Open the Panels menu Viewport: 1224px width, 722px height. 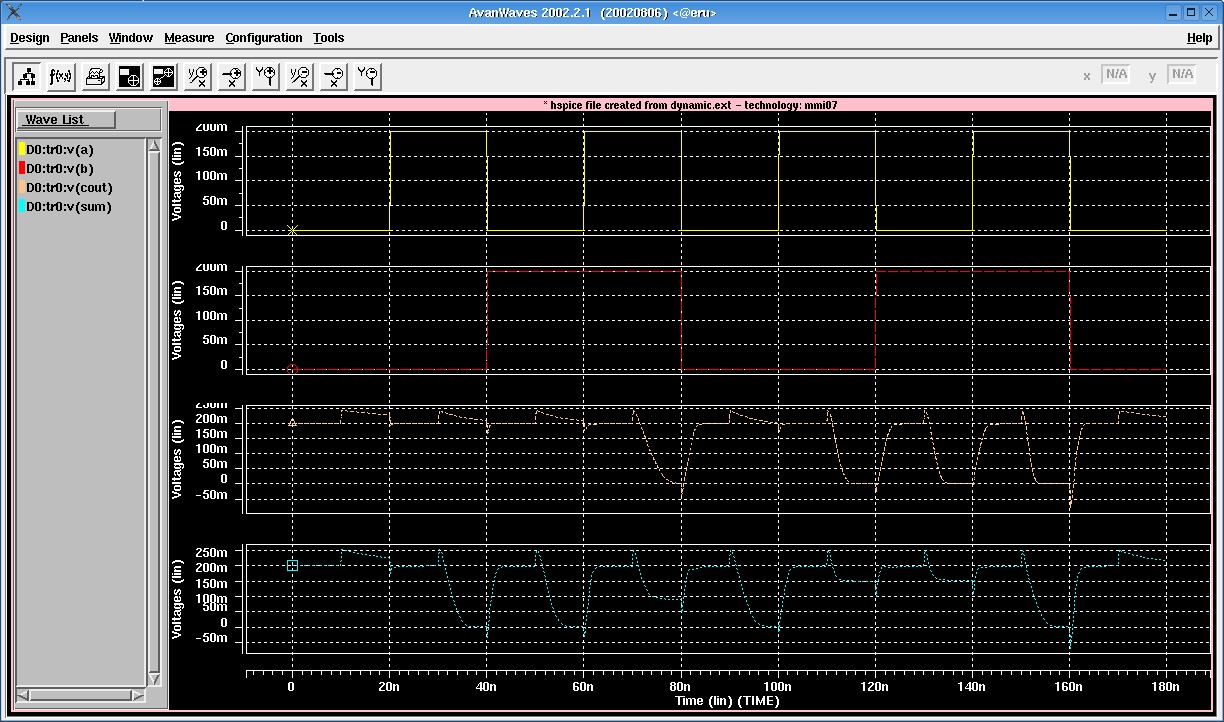point(79,38)
